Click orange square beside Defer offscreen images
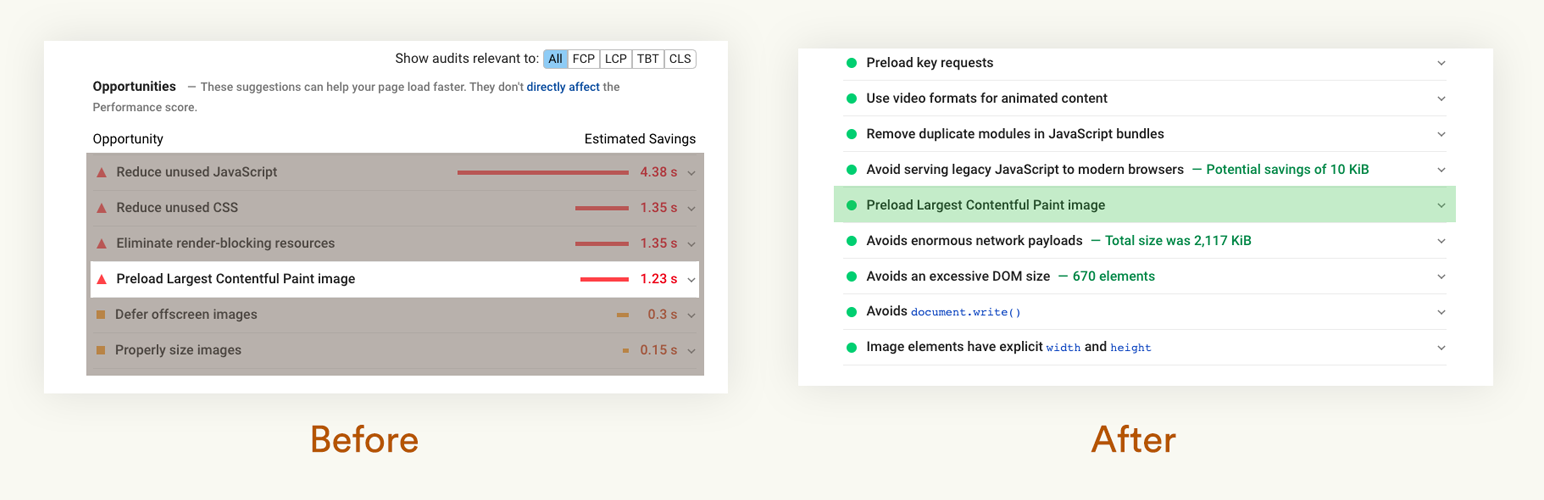The width and height of the screenshot is (1544, 500). point(101,315)
